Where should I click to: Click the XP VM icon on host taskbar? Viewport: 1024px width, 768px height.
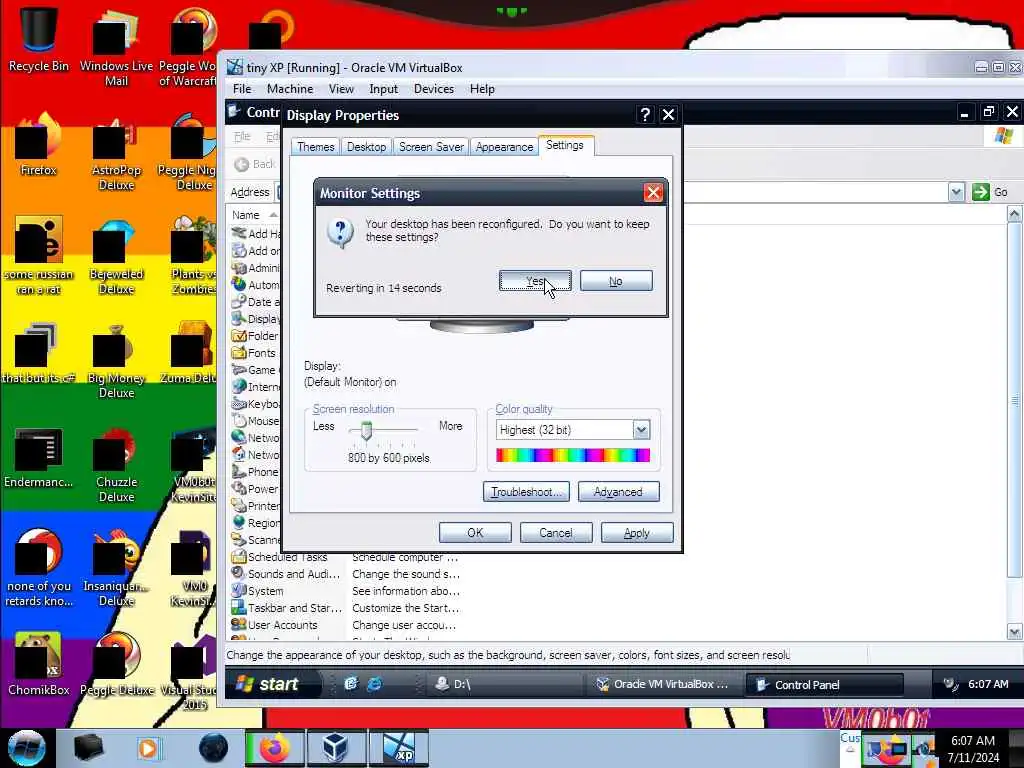tap(398, 748)
